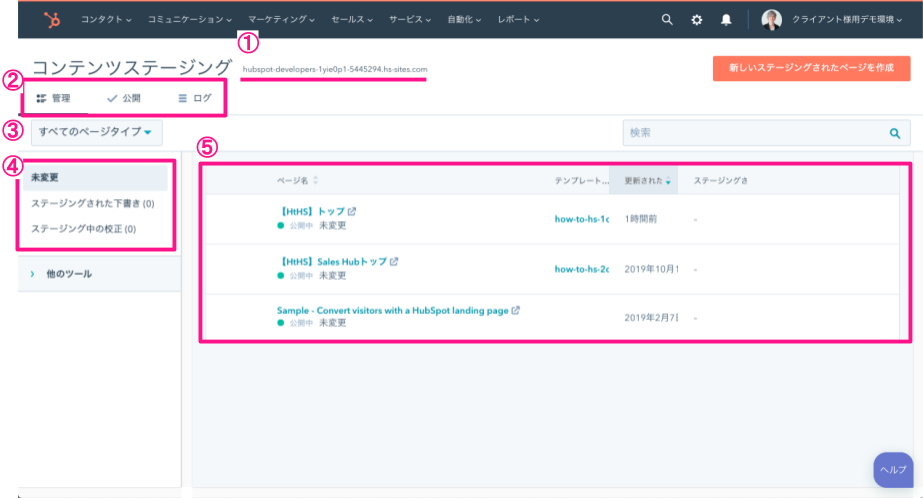Click the magnifier icon in the 検索 field
The image size is (923, 498).
(x=895, y=132)
